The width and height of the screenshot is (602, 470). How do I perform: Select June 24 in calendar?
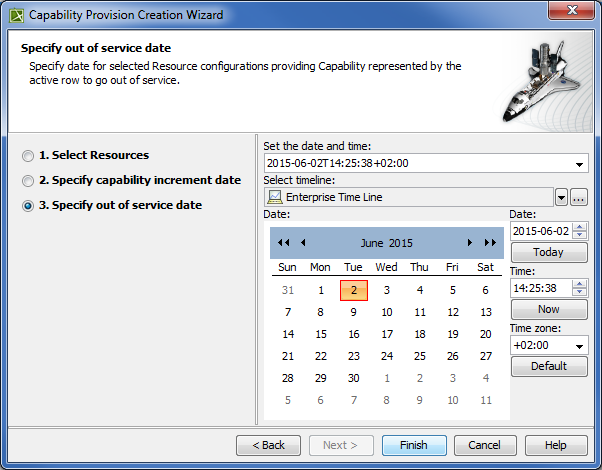[x=387, y=356]
